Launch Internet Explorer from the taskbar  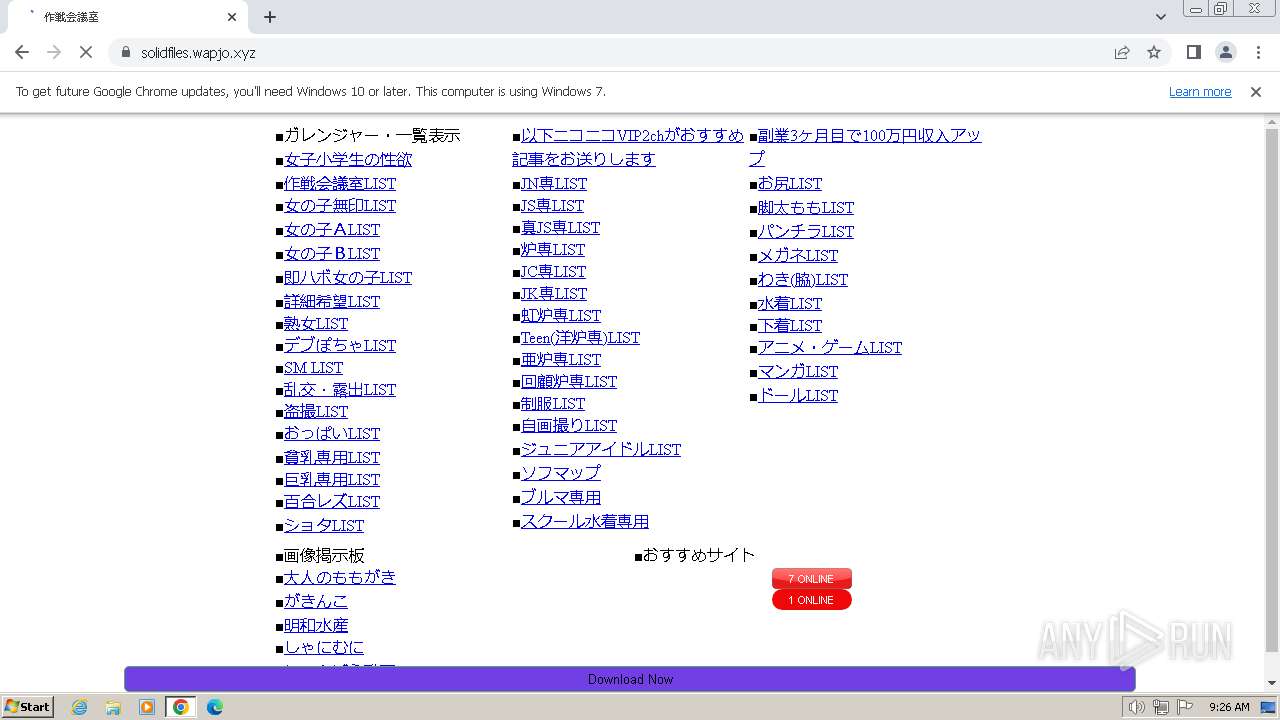(79, 707)
